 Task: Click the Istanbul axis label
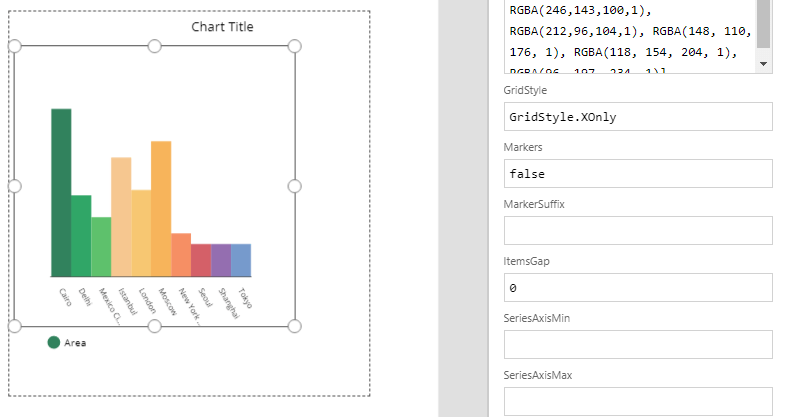(127, 301)
